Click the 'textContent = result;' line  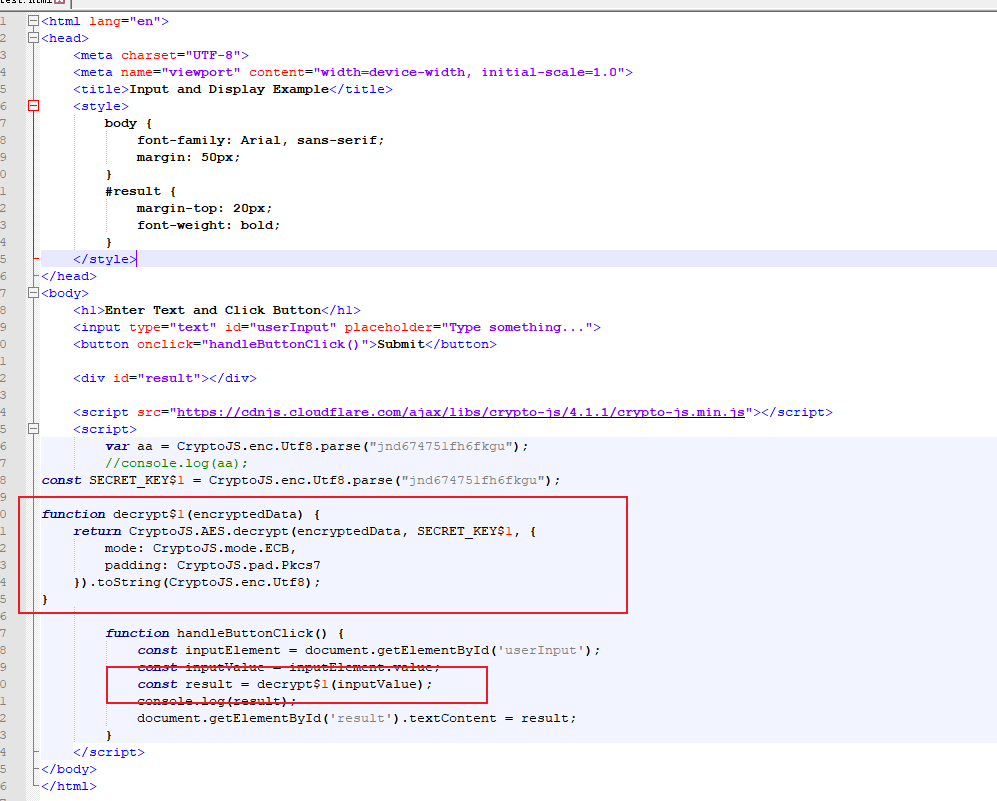357,718
